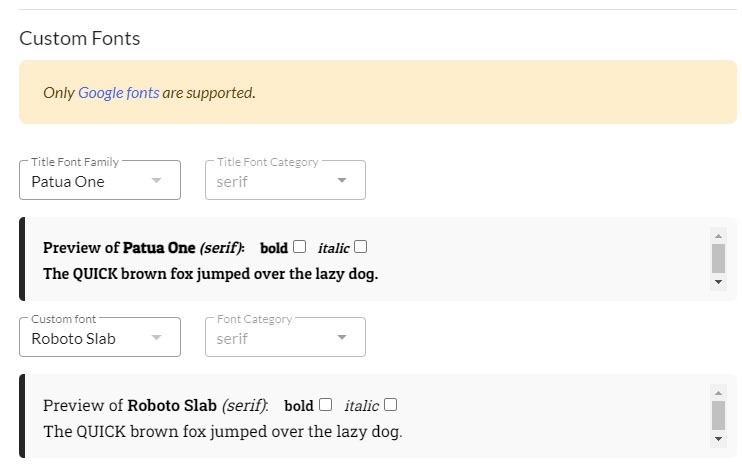Click the Font Category dropdown arrow
The width and height of the screenshot is (742, 469).
coord(342,337)
